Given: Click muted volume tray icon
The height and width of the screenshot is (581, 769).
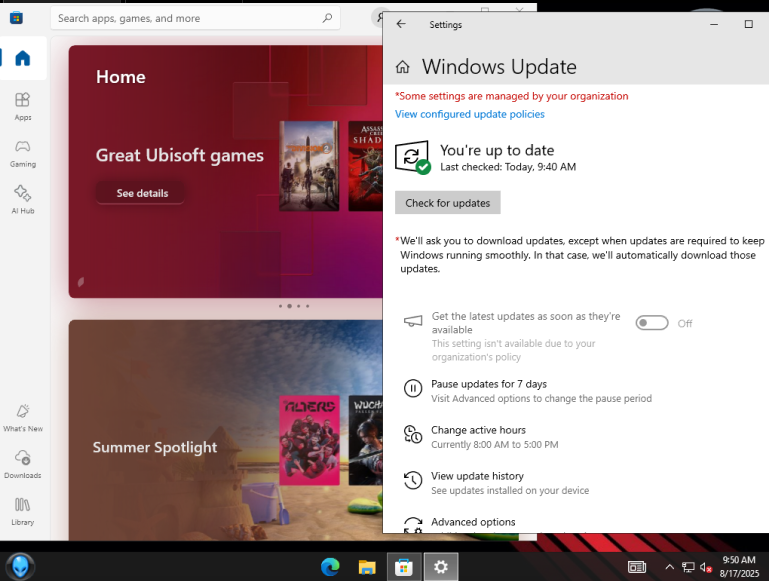Looking at the screenshot, I should click(x=706, y=567).
